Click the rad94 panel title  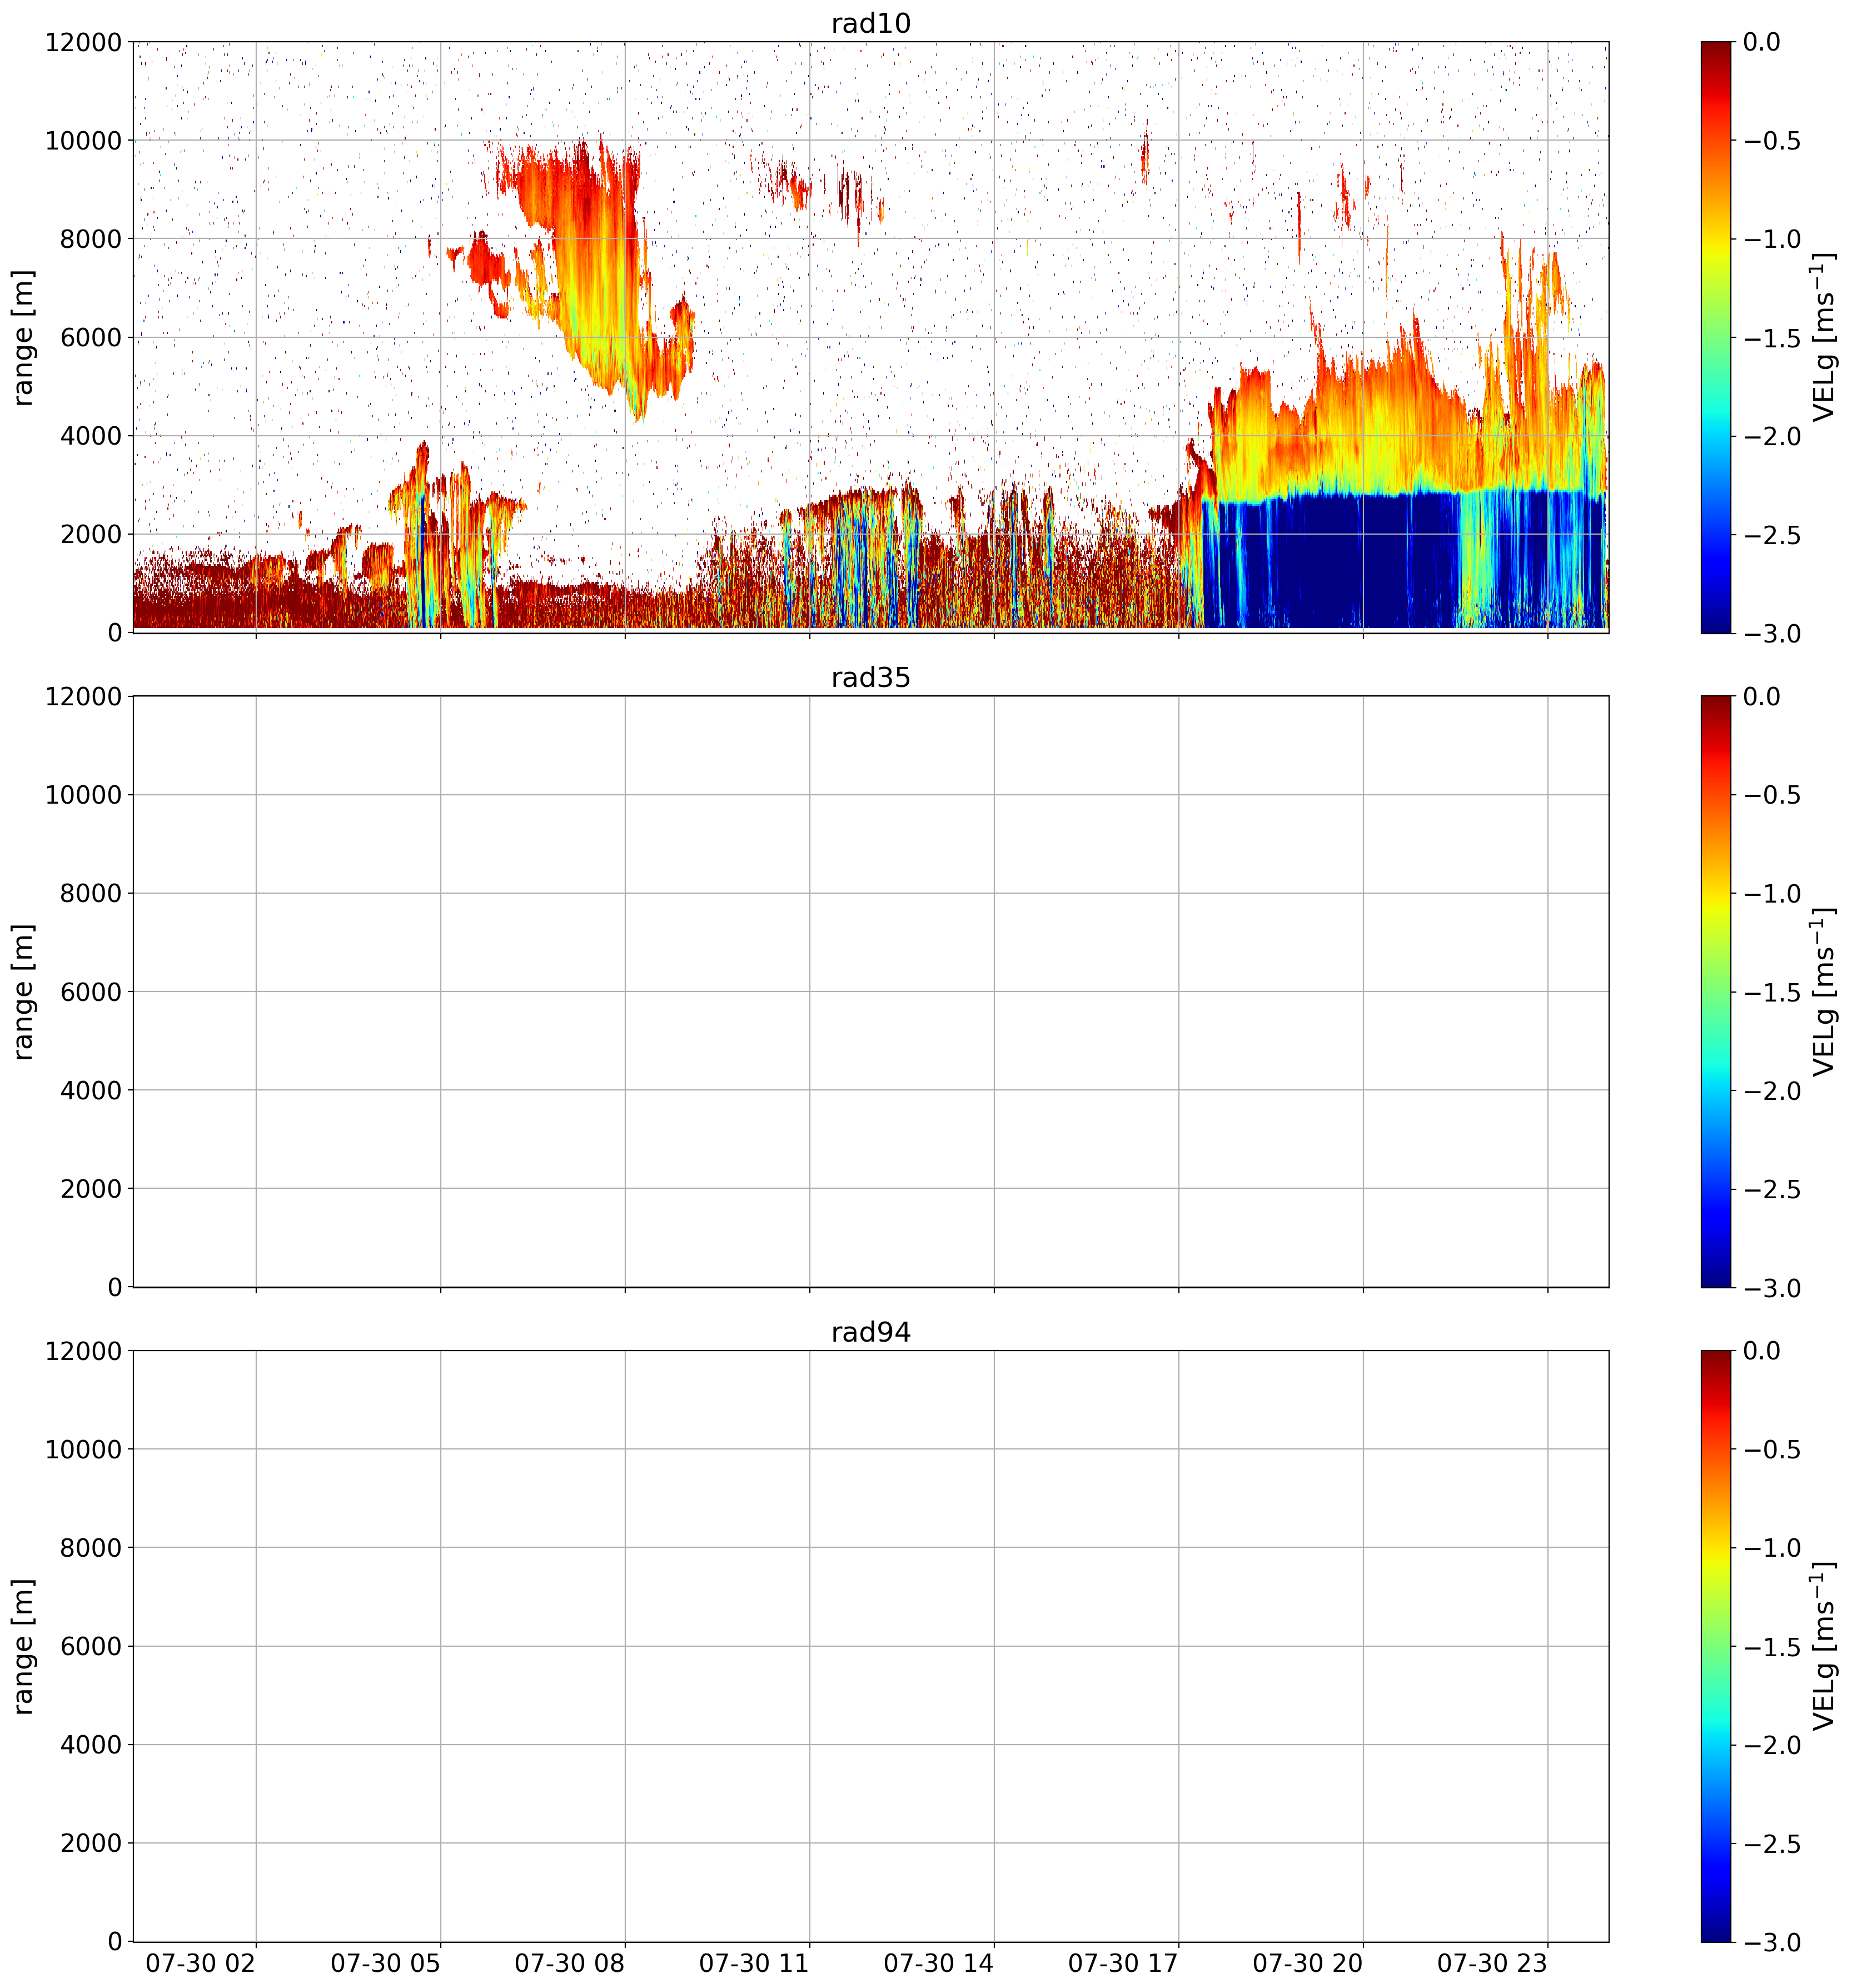tap(870, 1332)
